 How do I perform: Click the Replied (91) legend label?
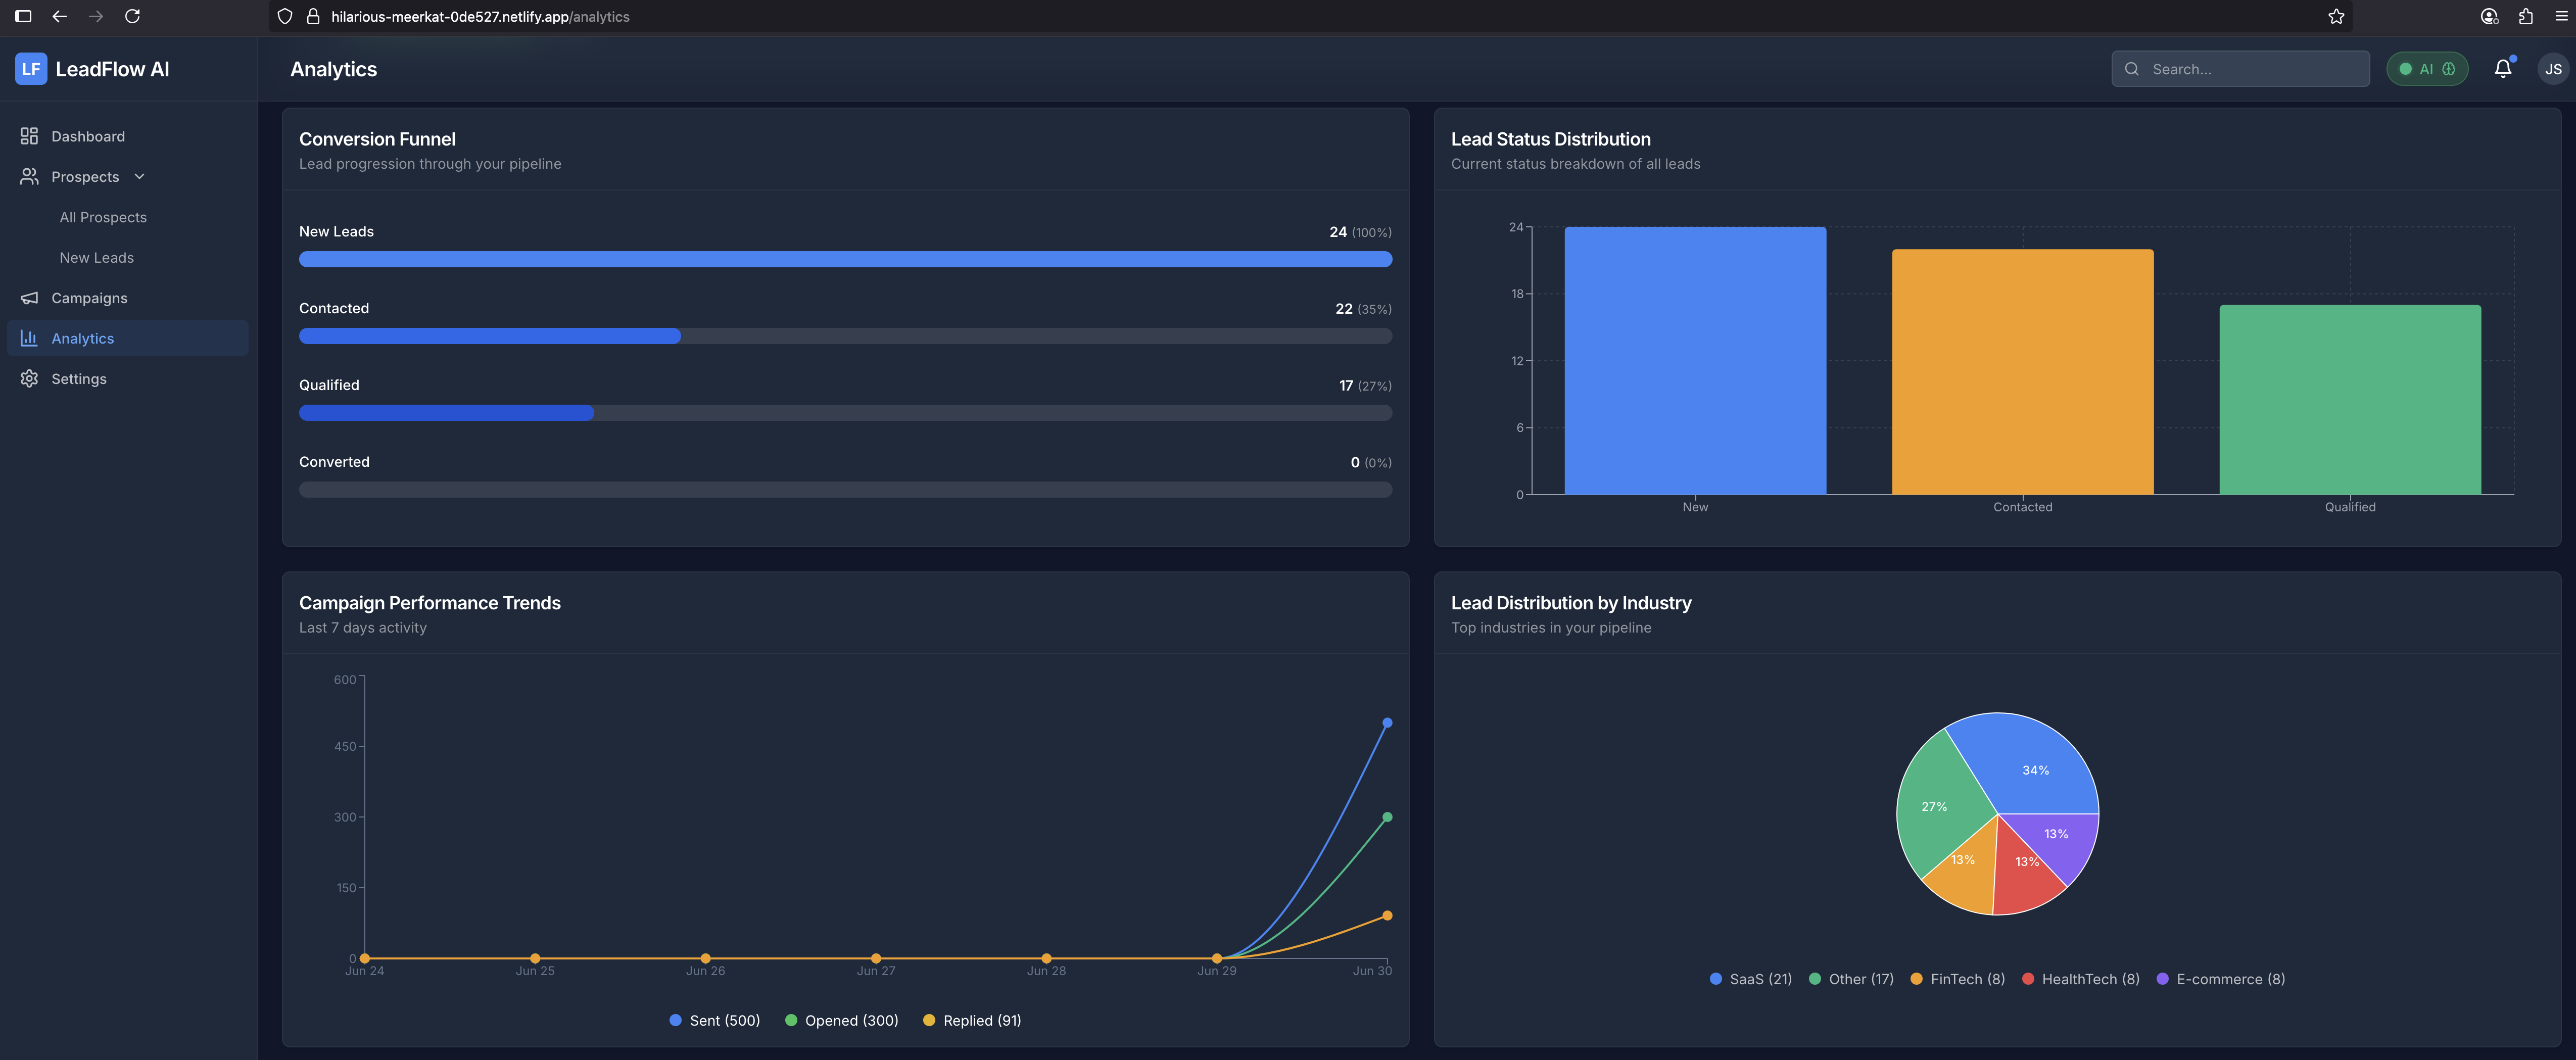pyautogui.click(x=981, y=1021)
